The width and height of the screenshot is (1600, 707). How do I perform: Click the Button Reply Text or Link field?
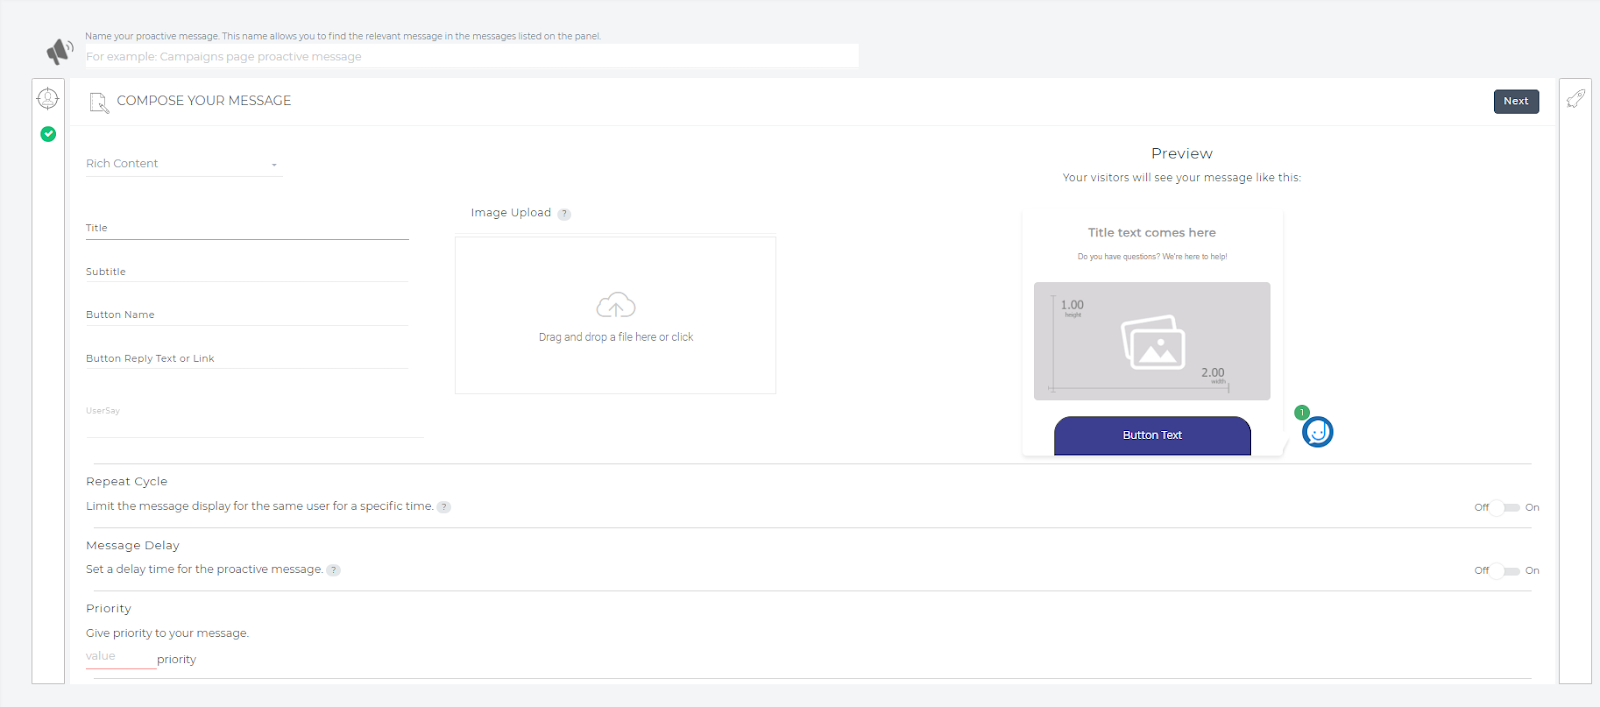(x=247, y=358)
